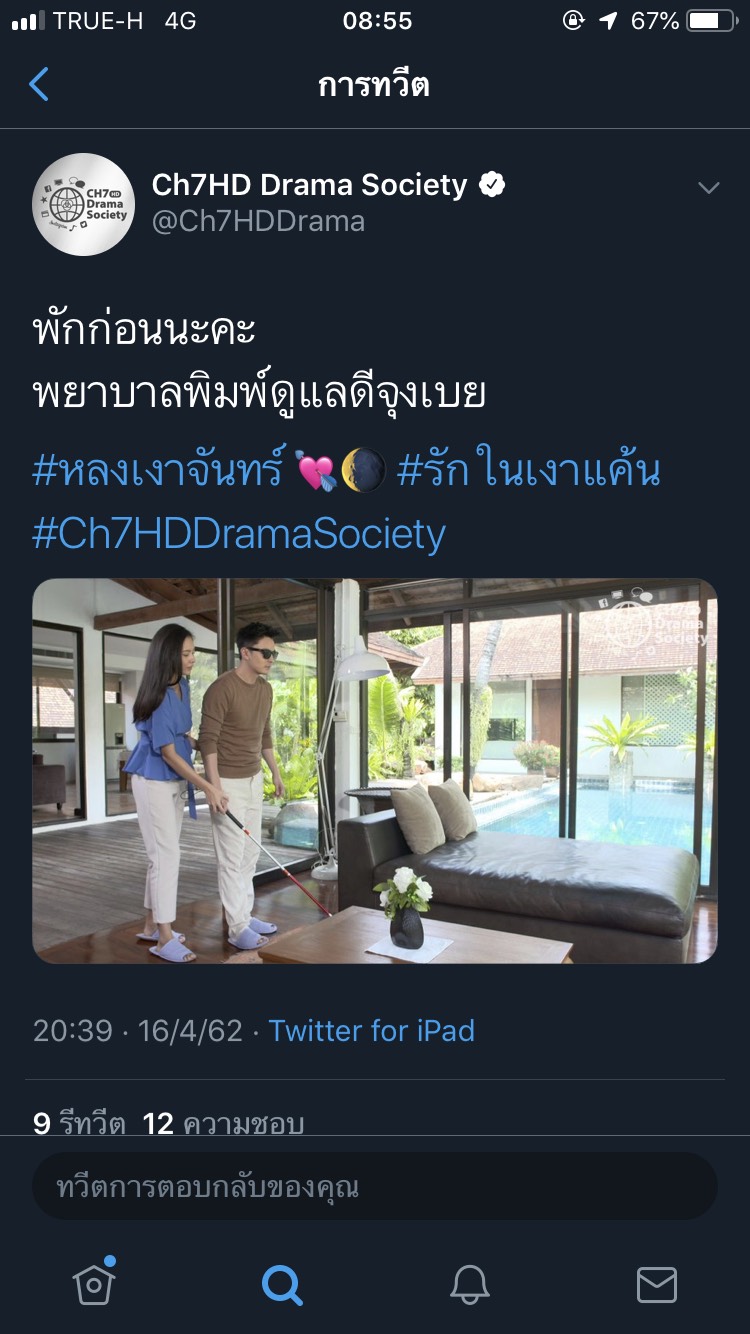Tap the #รักในเงาแค้น hashtag
This screenshot has height=1334, width=750.
click(529, 470)
